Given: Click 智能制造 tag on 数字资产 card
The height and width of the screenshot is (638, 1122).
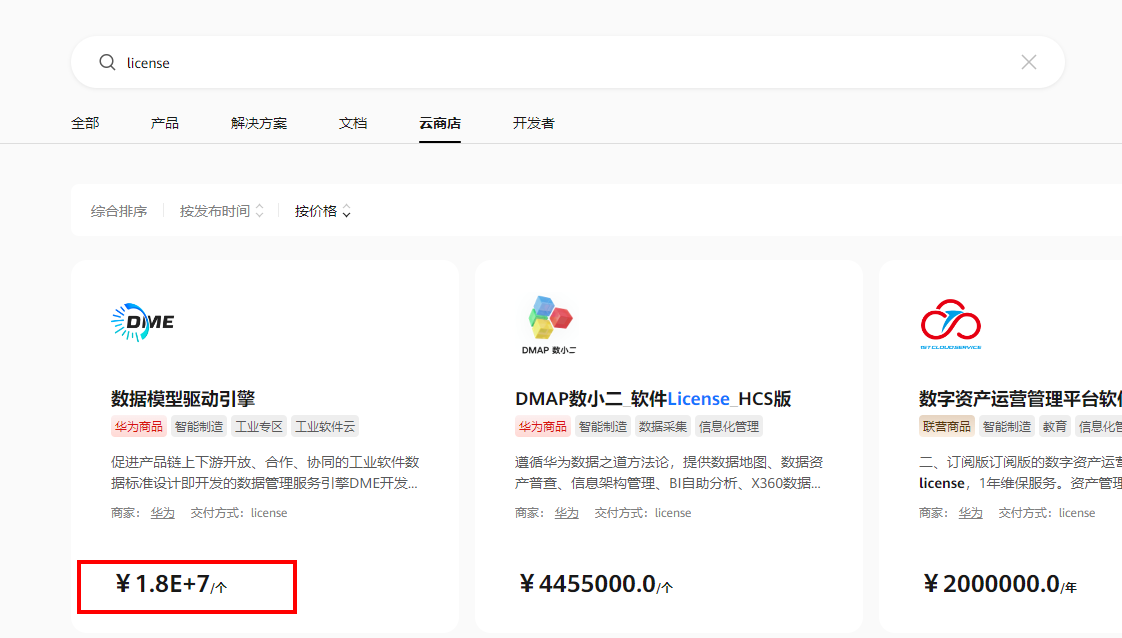Looking at the screenshot, I should point(1007,426).
